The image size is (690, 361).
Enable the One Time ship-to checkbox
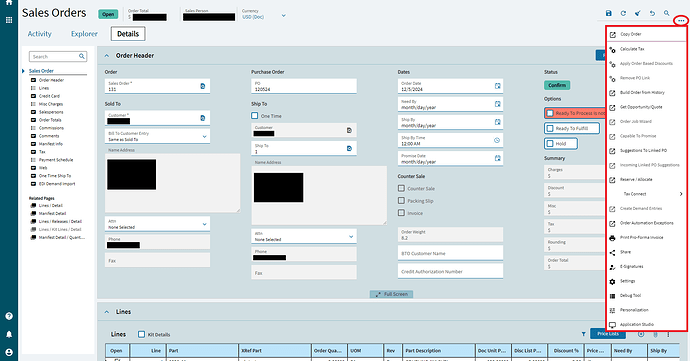(254, 116)
